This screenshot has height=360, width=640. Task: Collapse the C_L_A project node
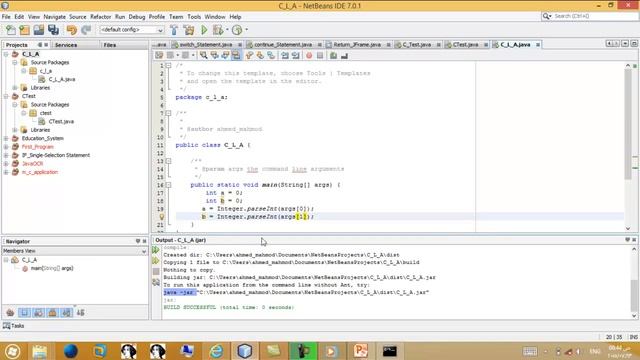[x=6, y=54]
